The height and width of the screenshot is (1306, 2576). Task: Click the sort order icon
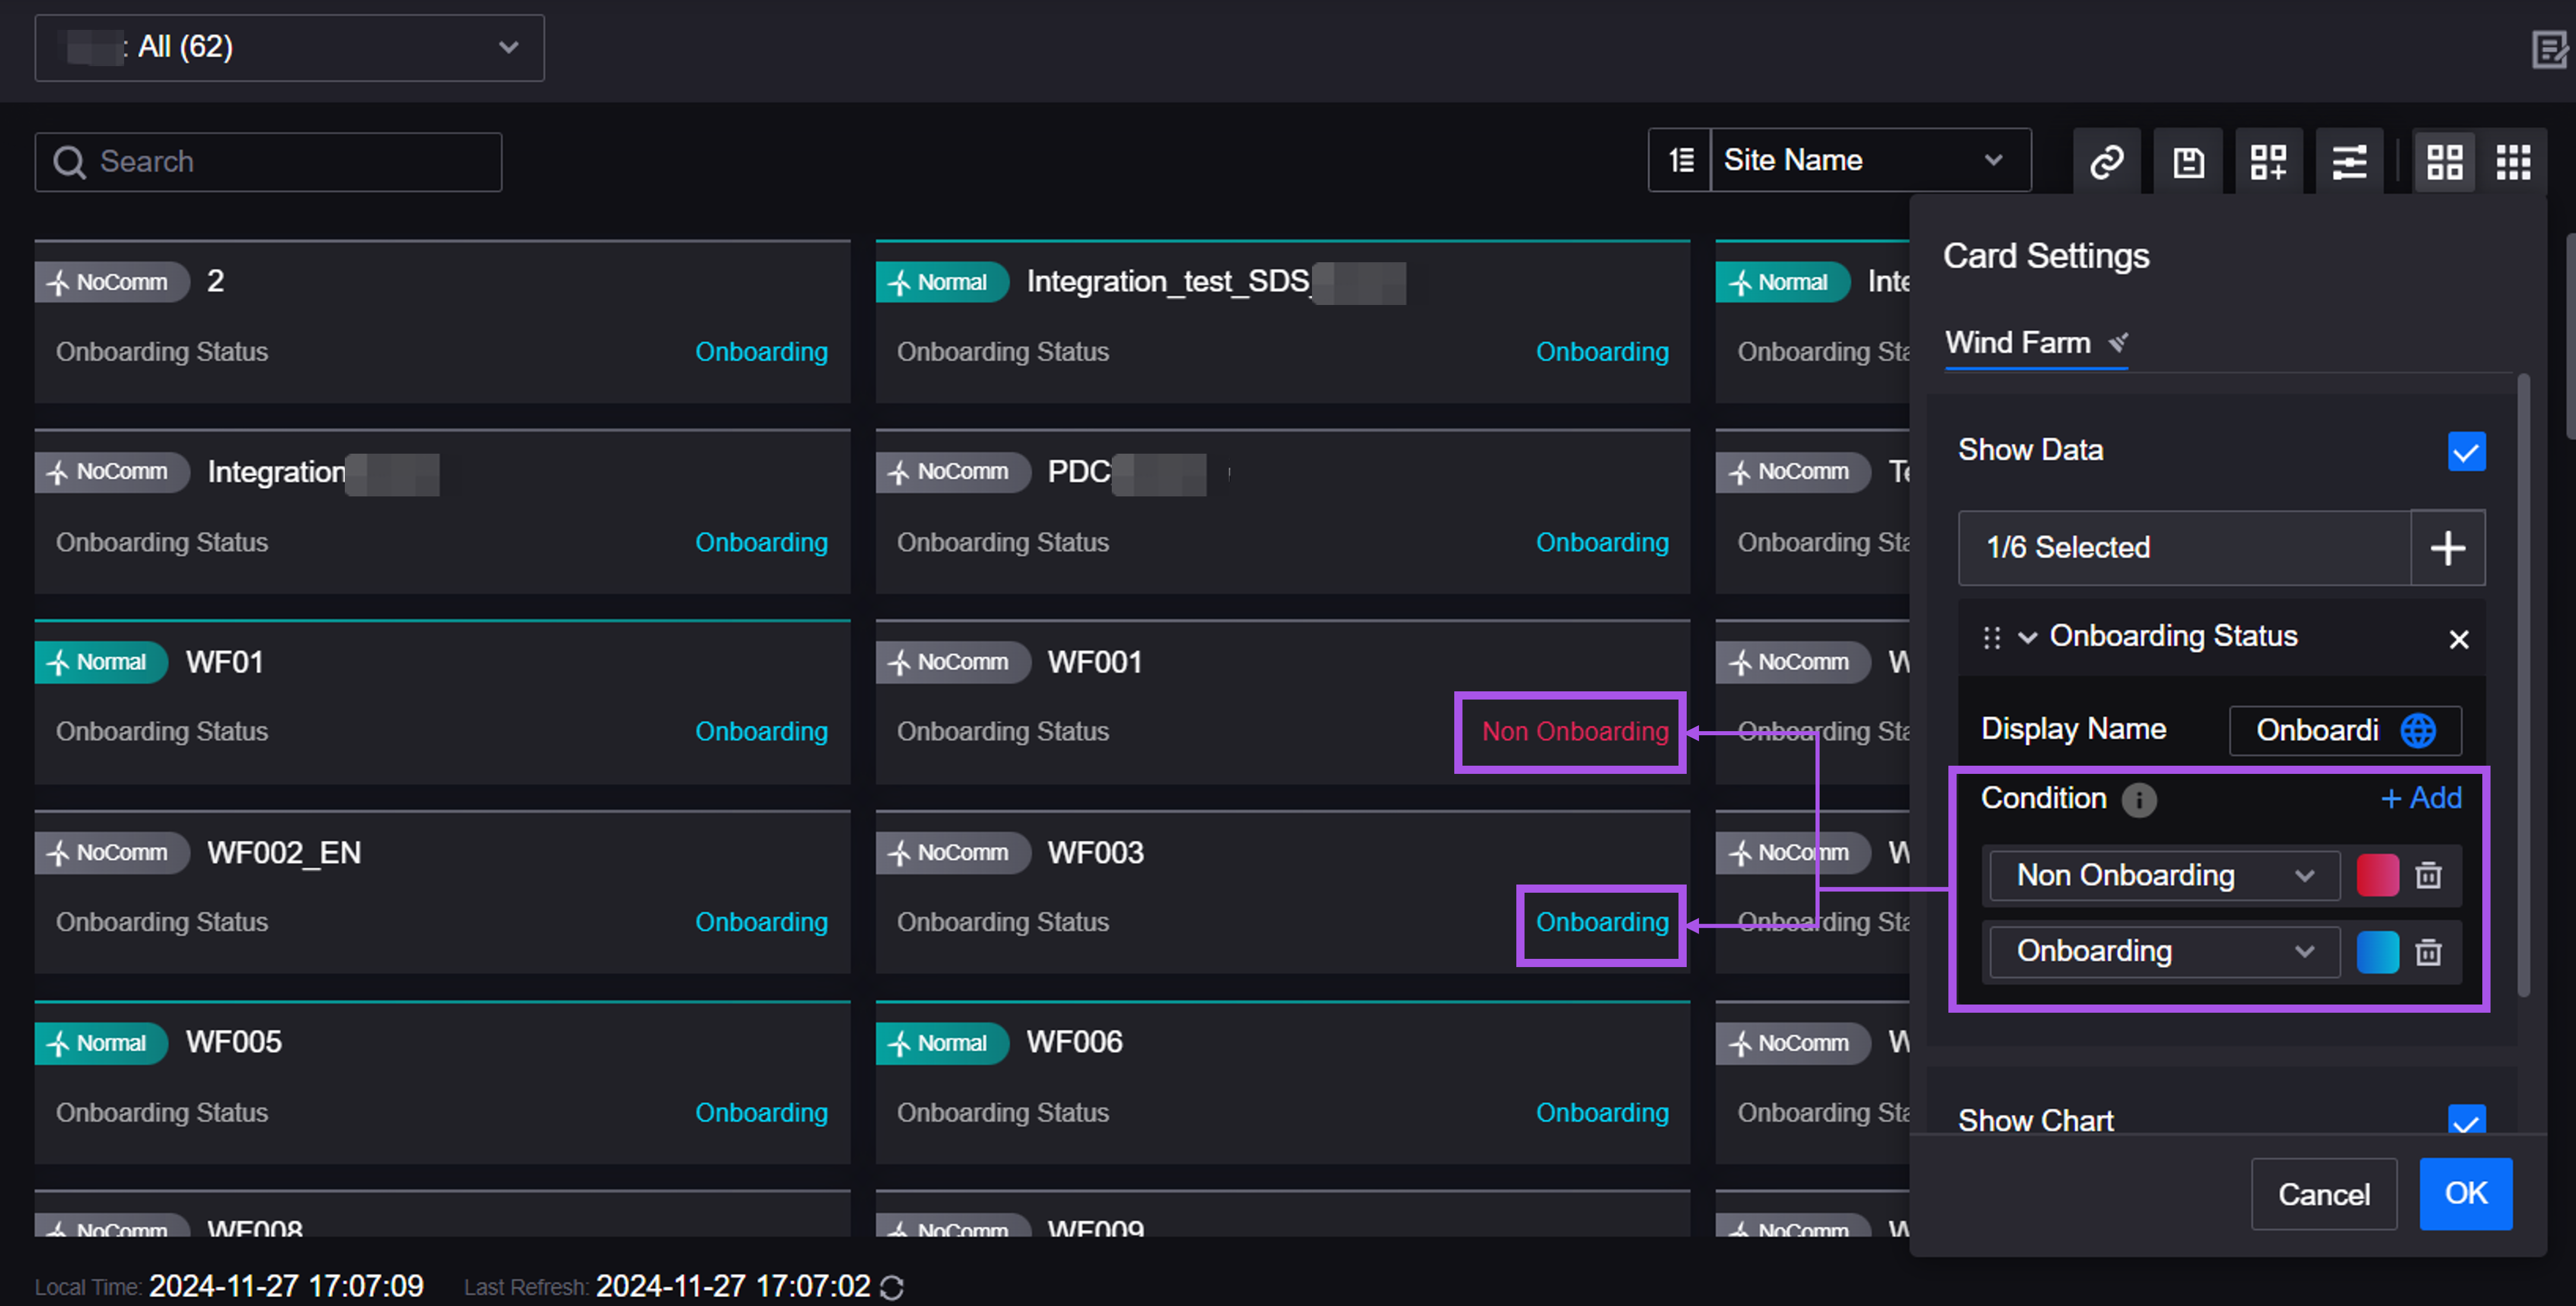[x=1681, y=160]
